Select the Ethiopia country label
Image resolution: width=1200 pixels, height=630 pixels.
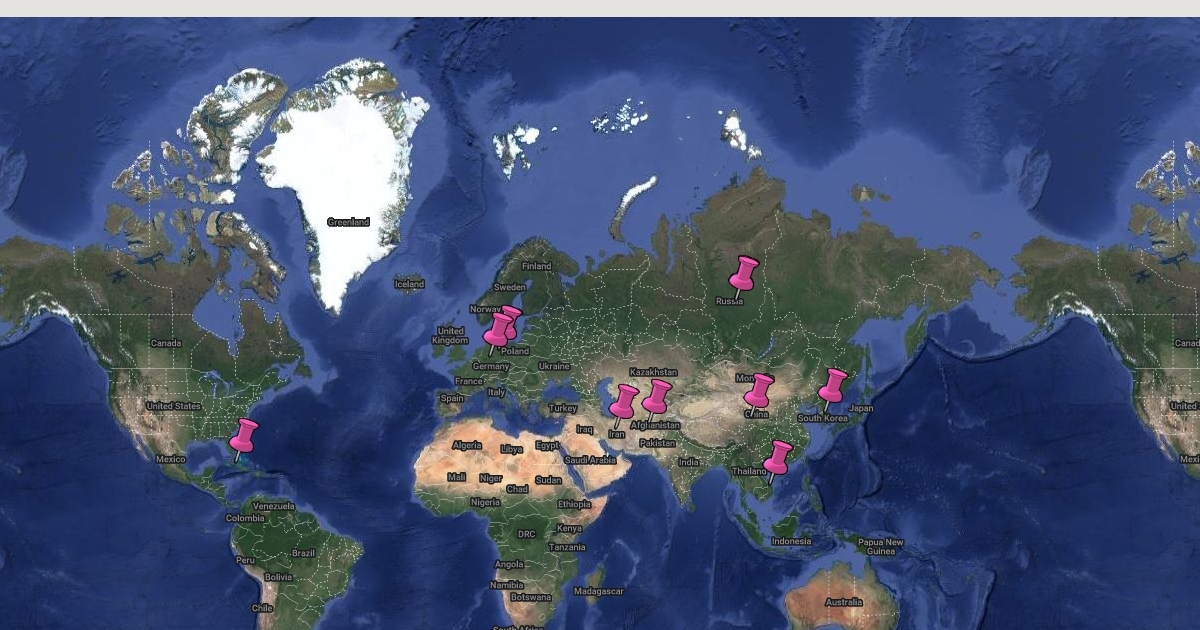(x=574, y=504)
